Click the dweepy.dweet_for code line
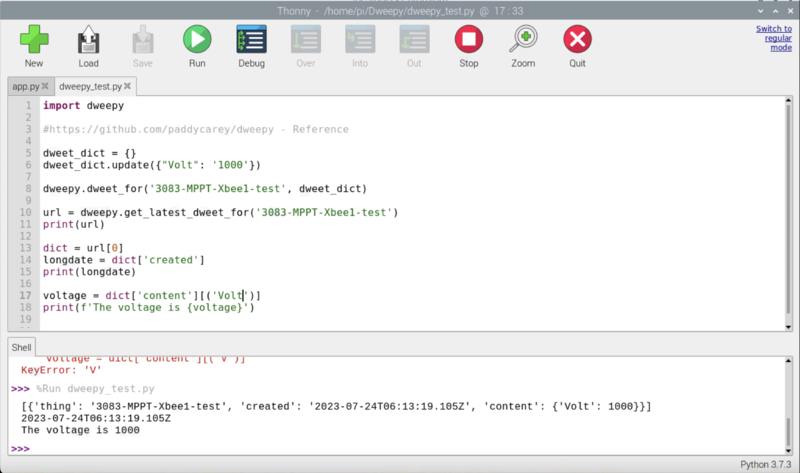The image size is (800, 473). click(x=205, y=189)
